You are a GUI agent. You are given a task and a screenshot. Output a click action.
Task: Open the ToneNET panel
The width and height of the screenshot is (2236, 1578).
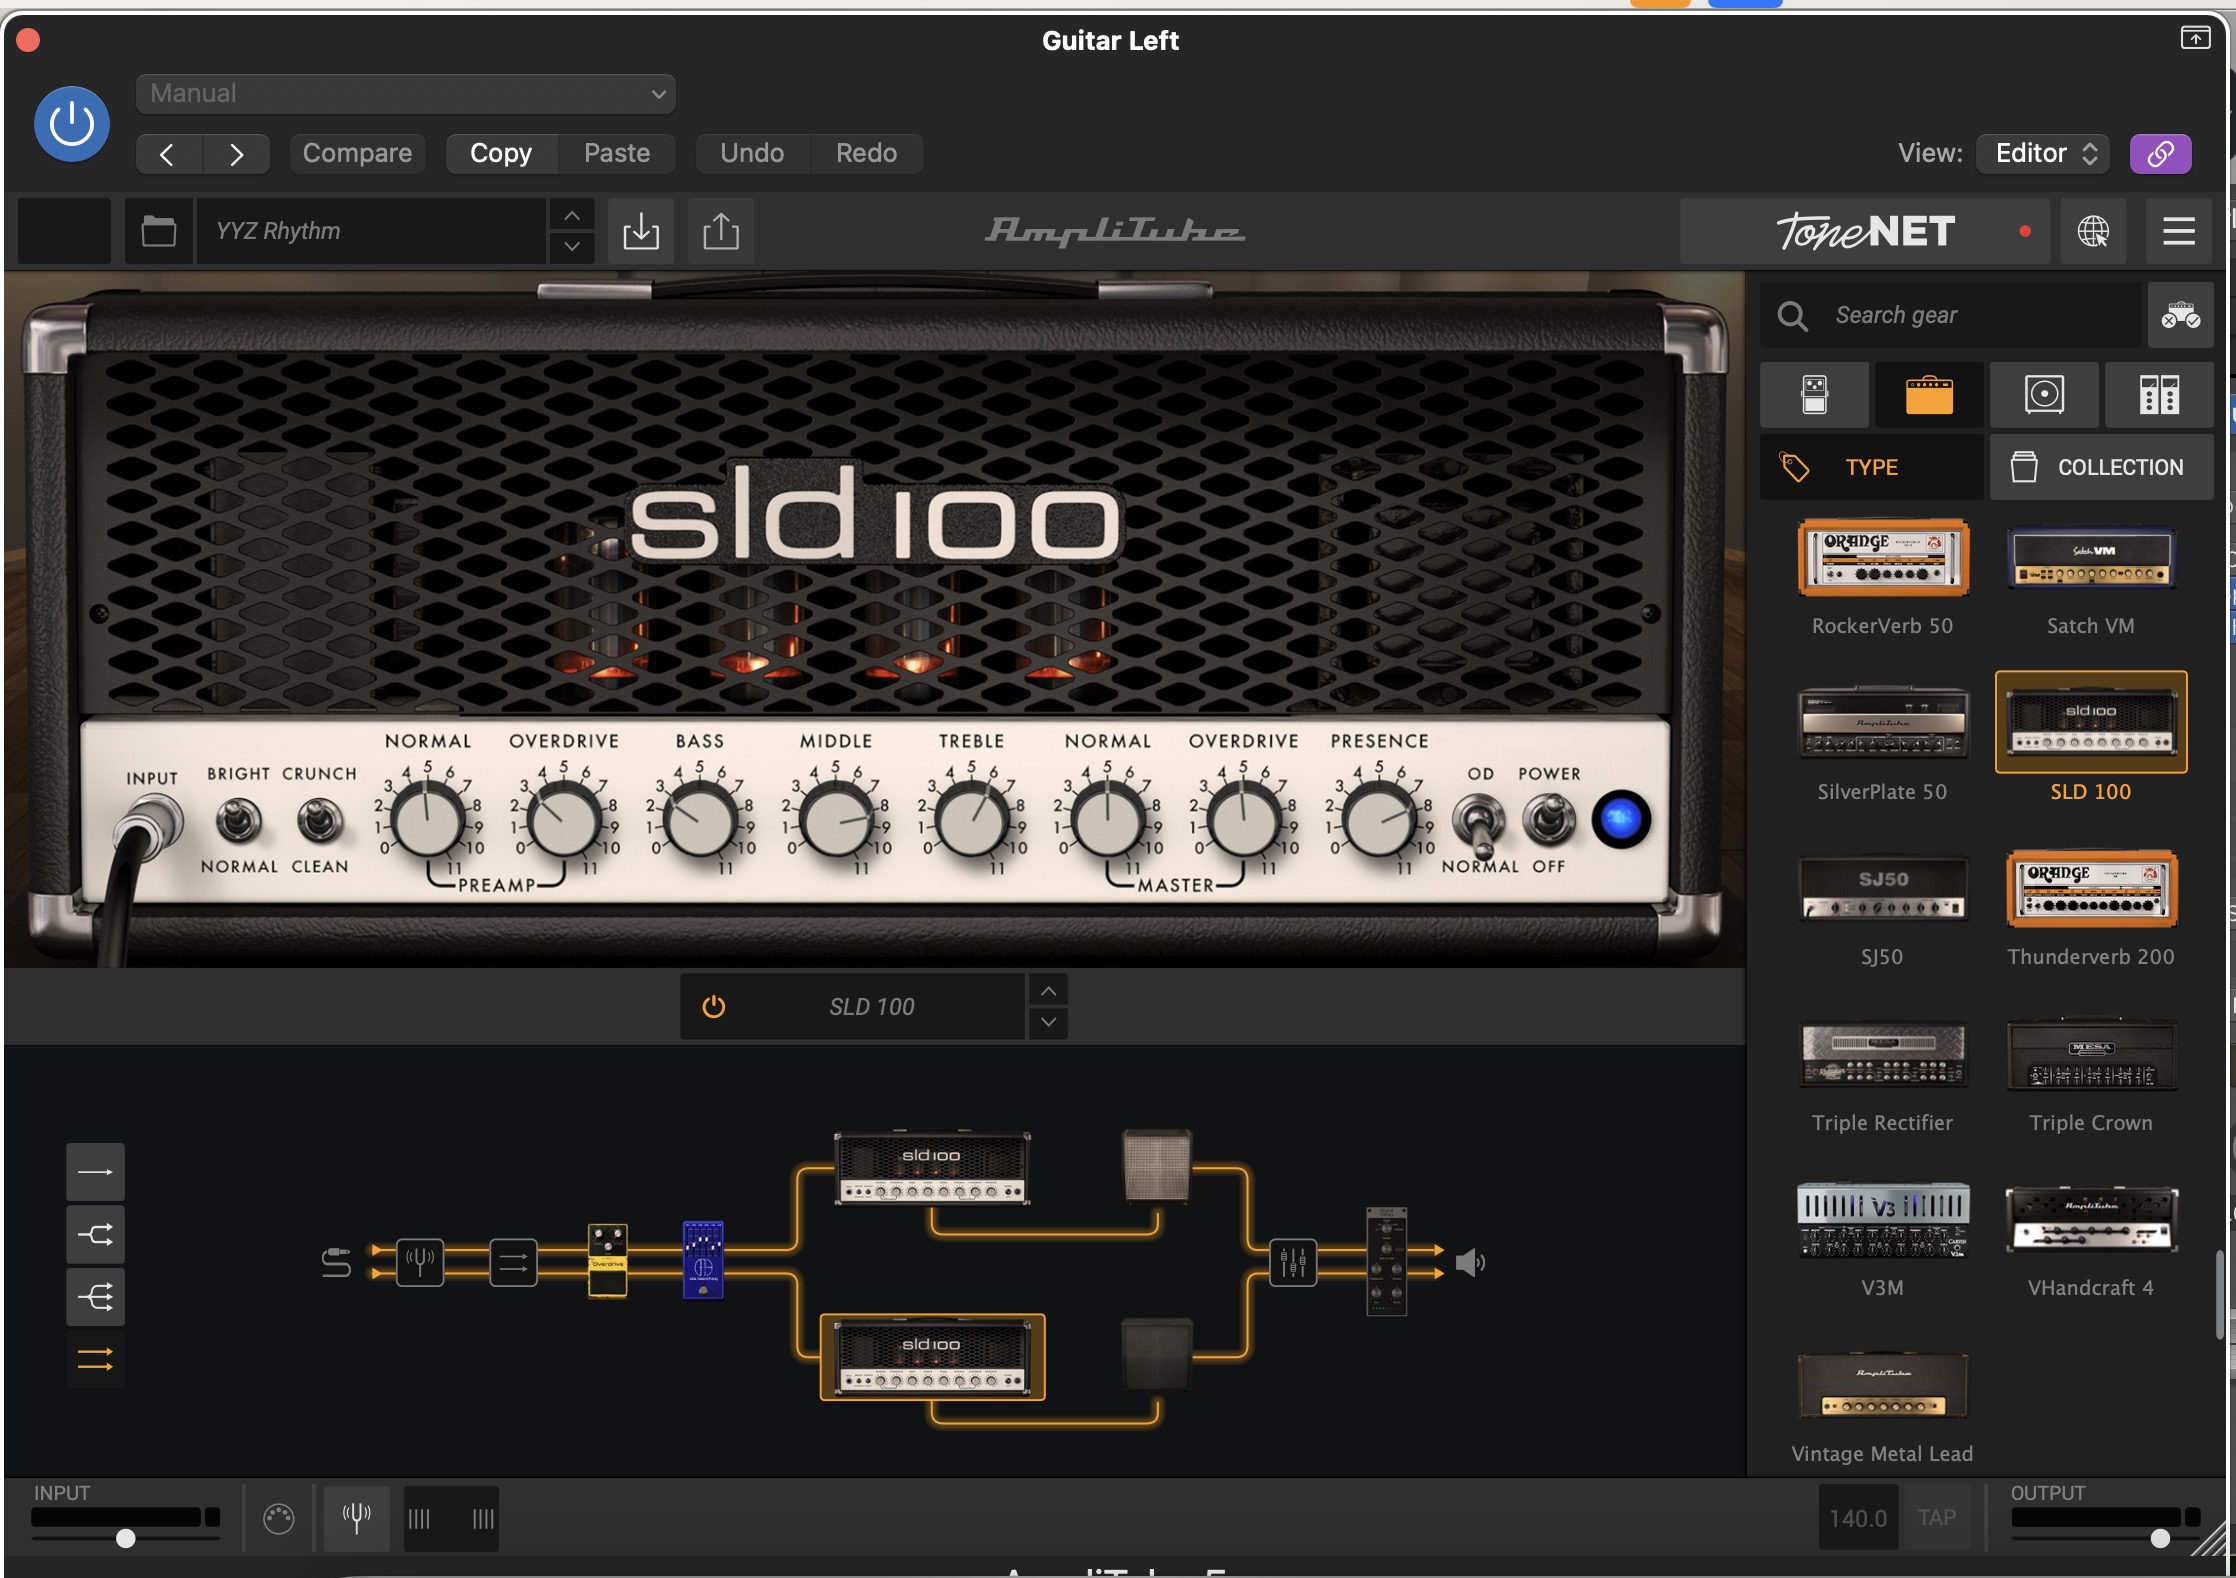1865,231
